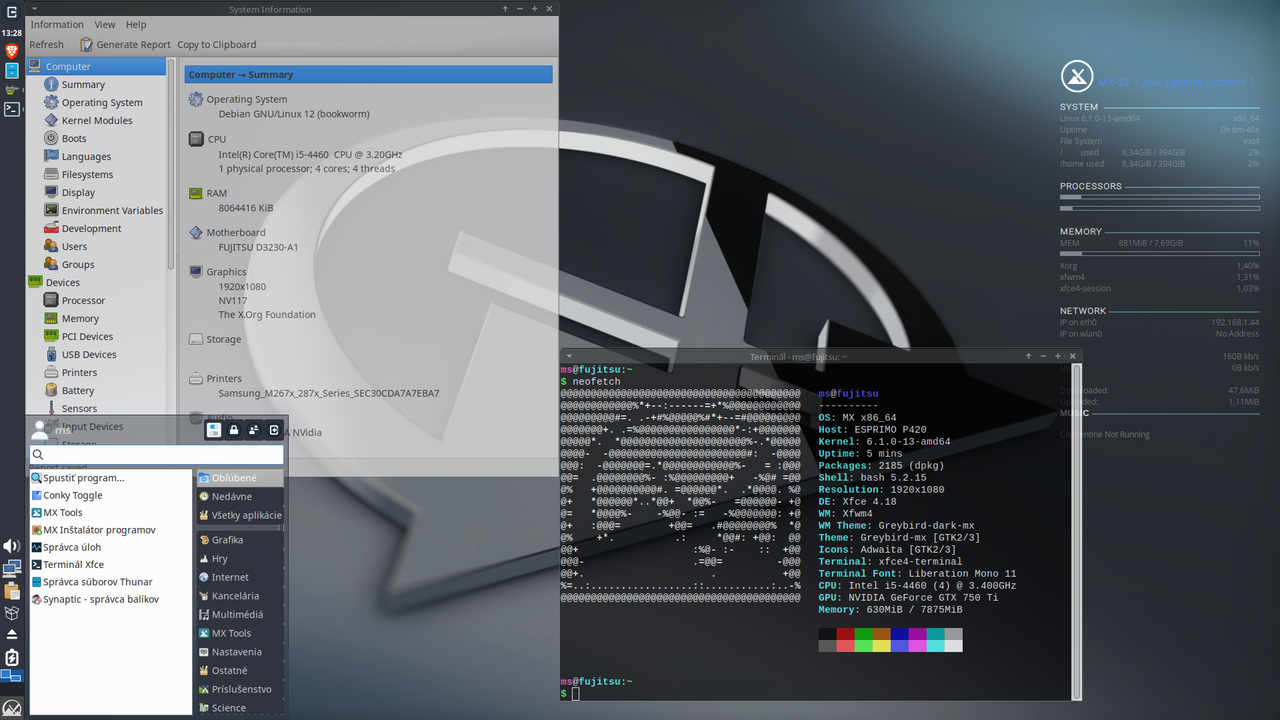This screenshot has height=720, width=1280.
Task: Launch Spustiť program... from the menu
Action: coord(78,478)
